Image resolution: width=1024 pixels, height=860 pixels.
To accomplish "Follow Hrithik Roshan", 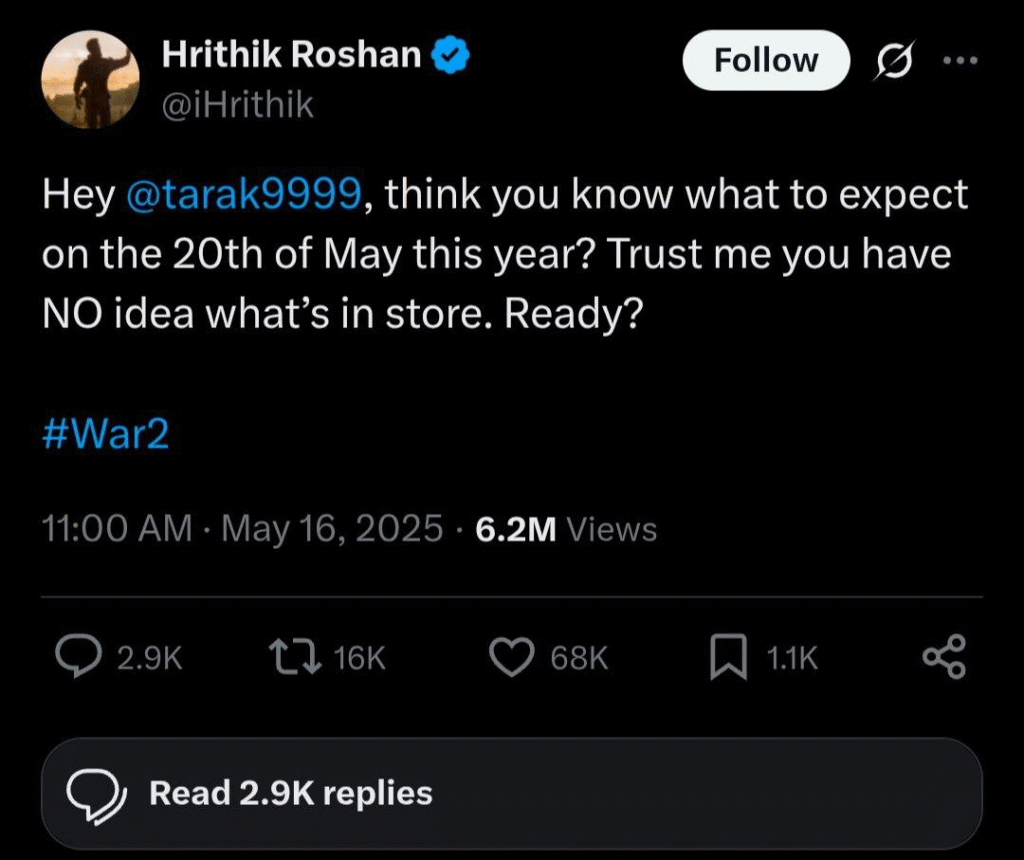I will pyautogui.click(x=765, y=61).
